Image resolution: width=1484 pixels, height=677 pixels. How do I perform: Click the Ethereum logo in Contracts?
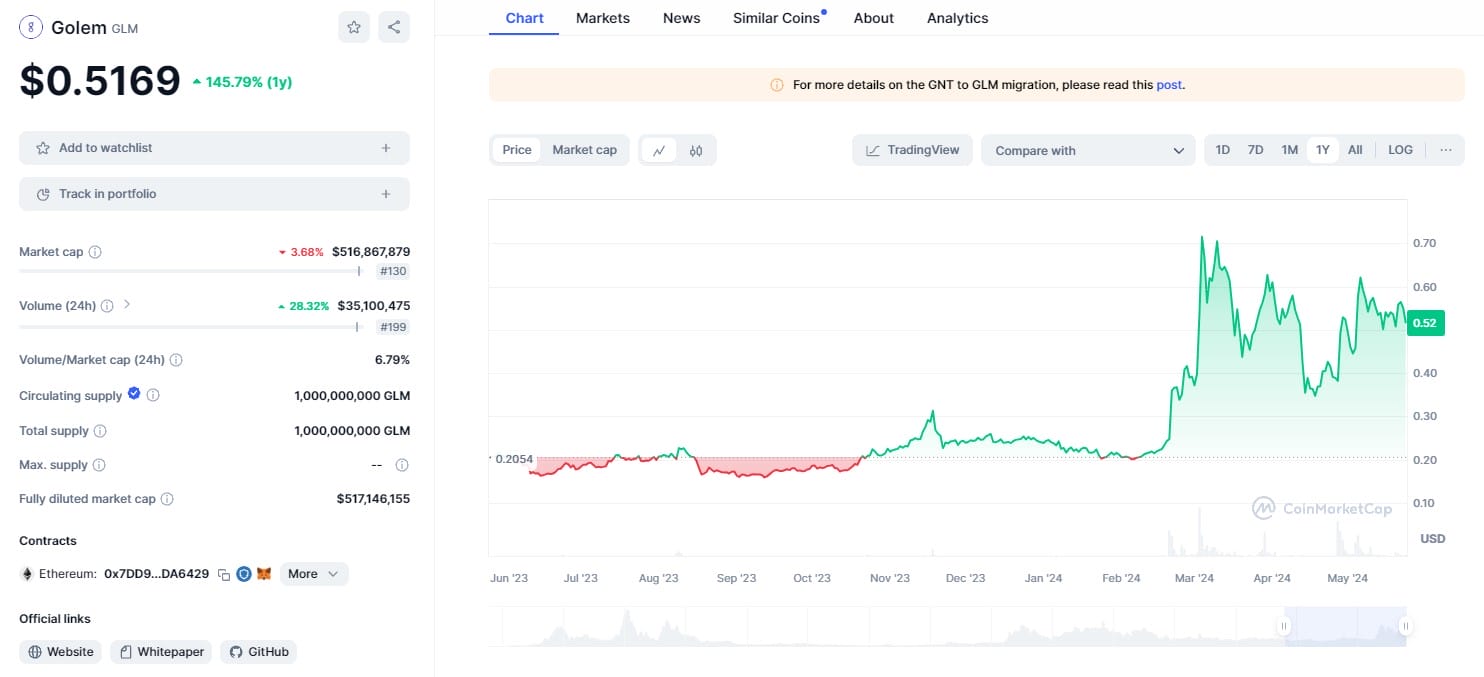pyautogui.click(x=26, y=574)
